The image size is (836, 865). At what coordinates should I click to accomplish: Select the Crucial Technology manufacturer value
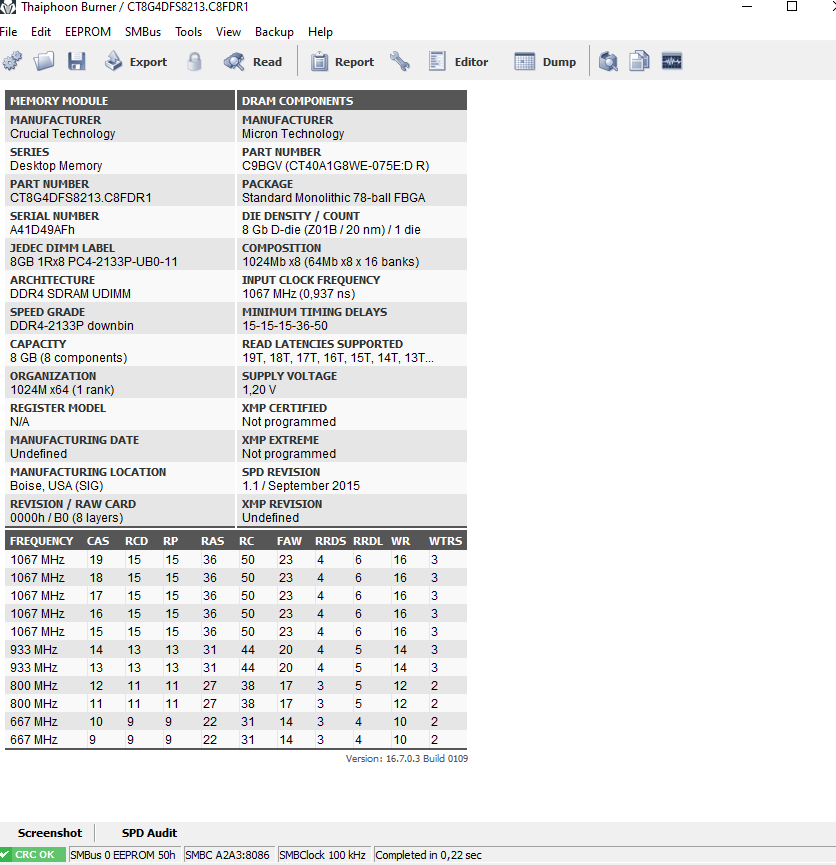(x=62, y=134)
